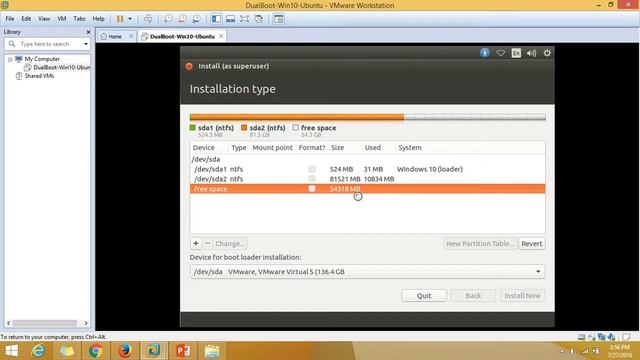640x360 pixels.
Task: Click the Device column header
Action: coord(204,148)
